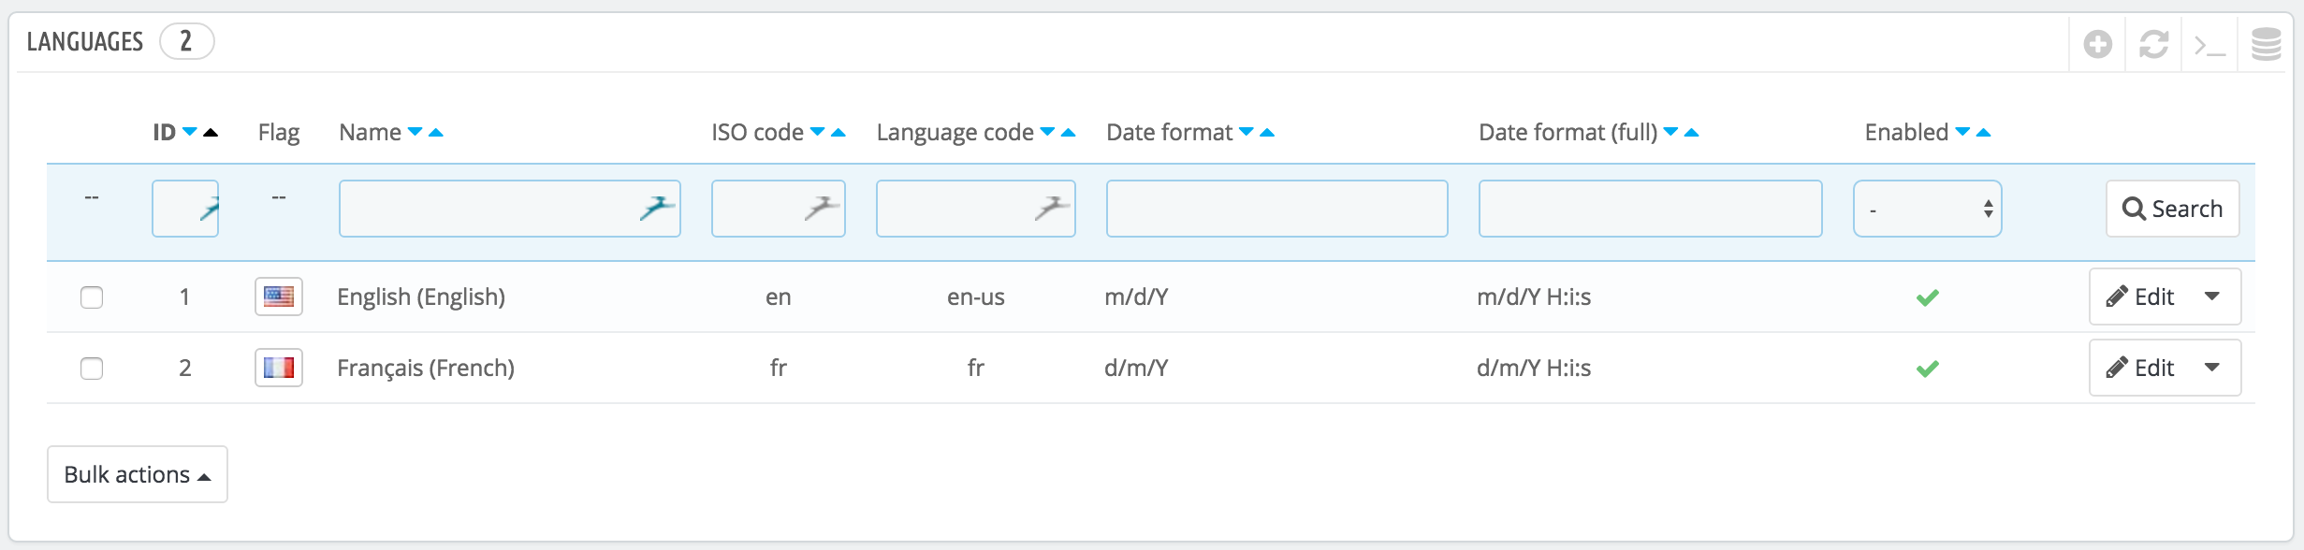Click the French flag icon
Image resolution: width=2304 pixels, height=550 pixels.
point(278,368)
